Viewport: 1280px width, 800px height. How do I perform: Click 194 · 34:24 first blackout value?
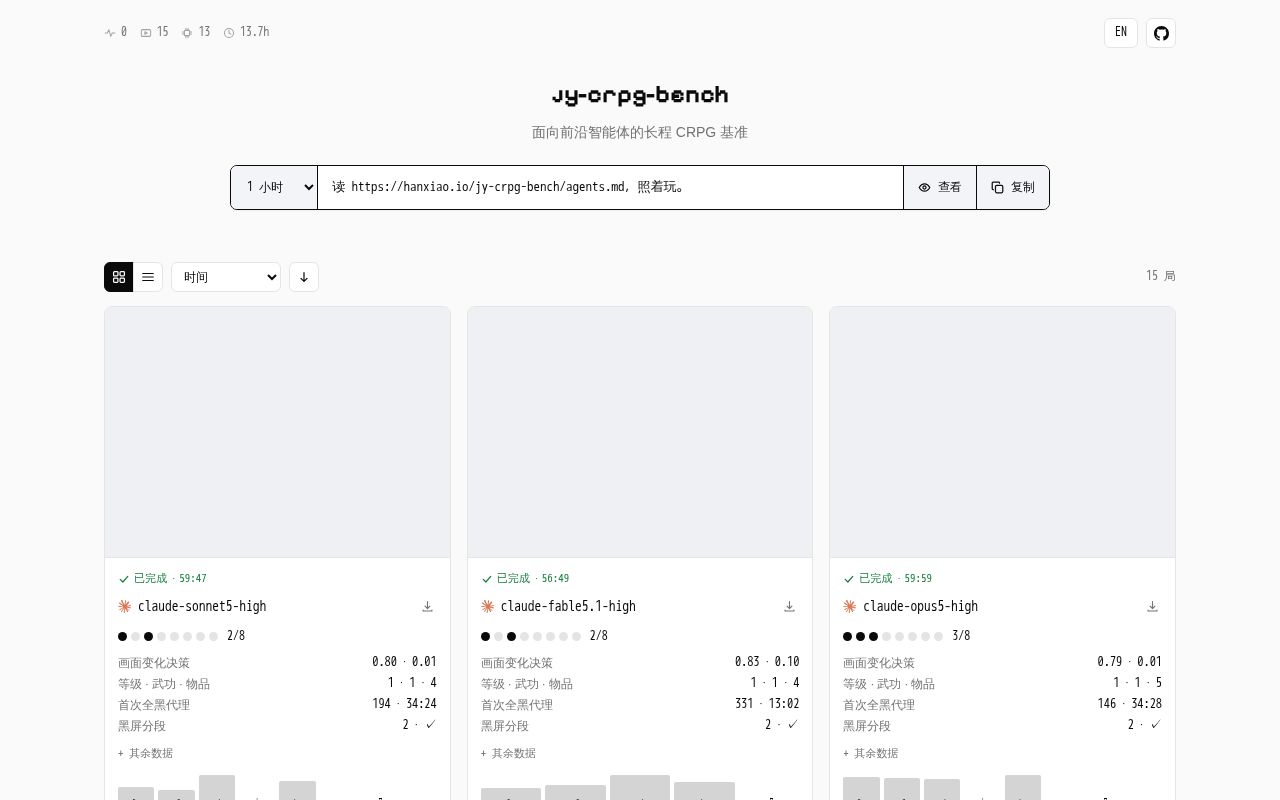[x=404, y=704]
